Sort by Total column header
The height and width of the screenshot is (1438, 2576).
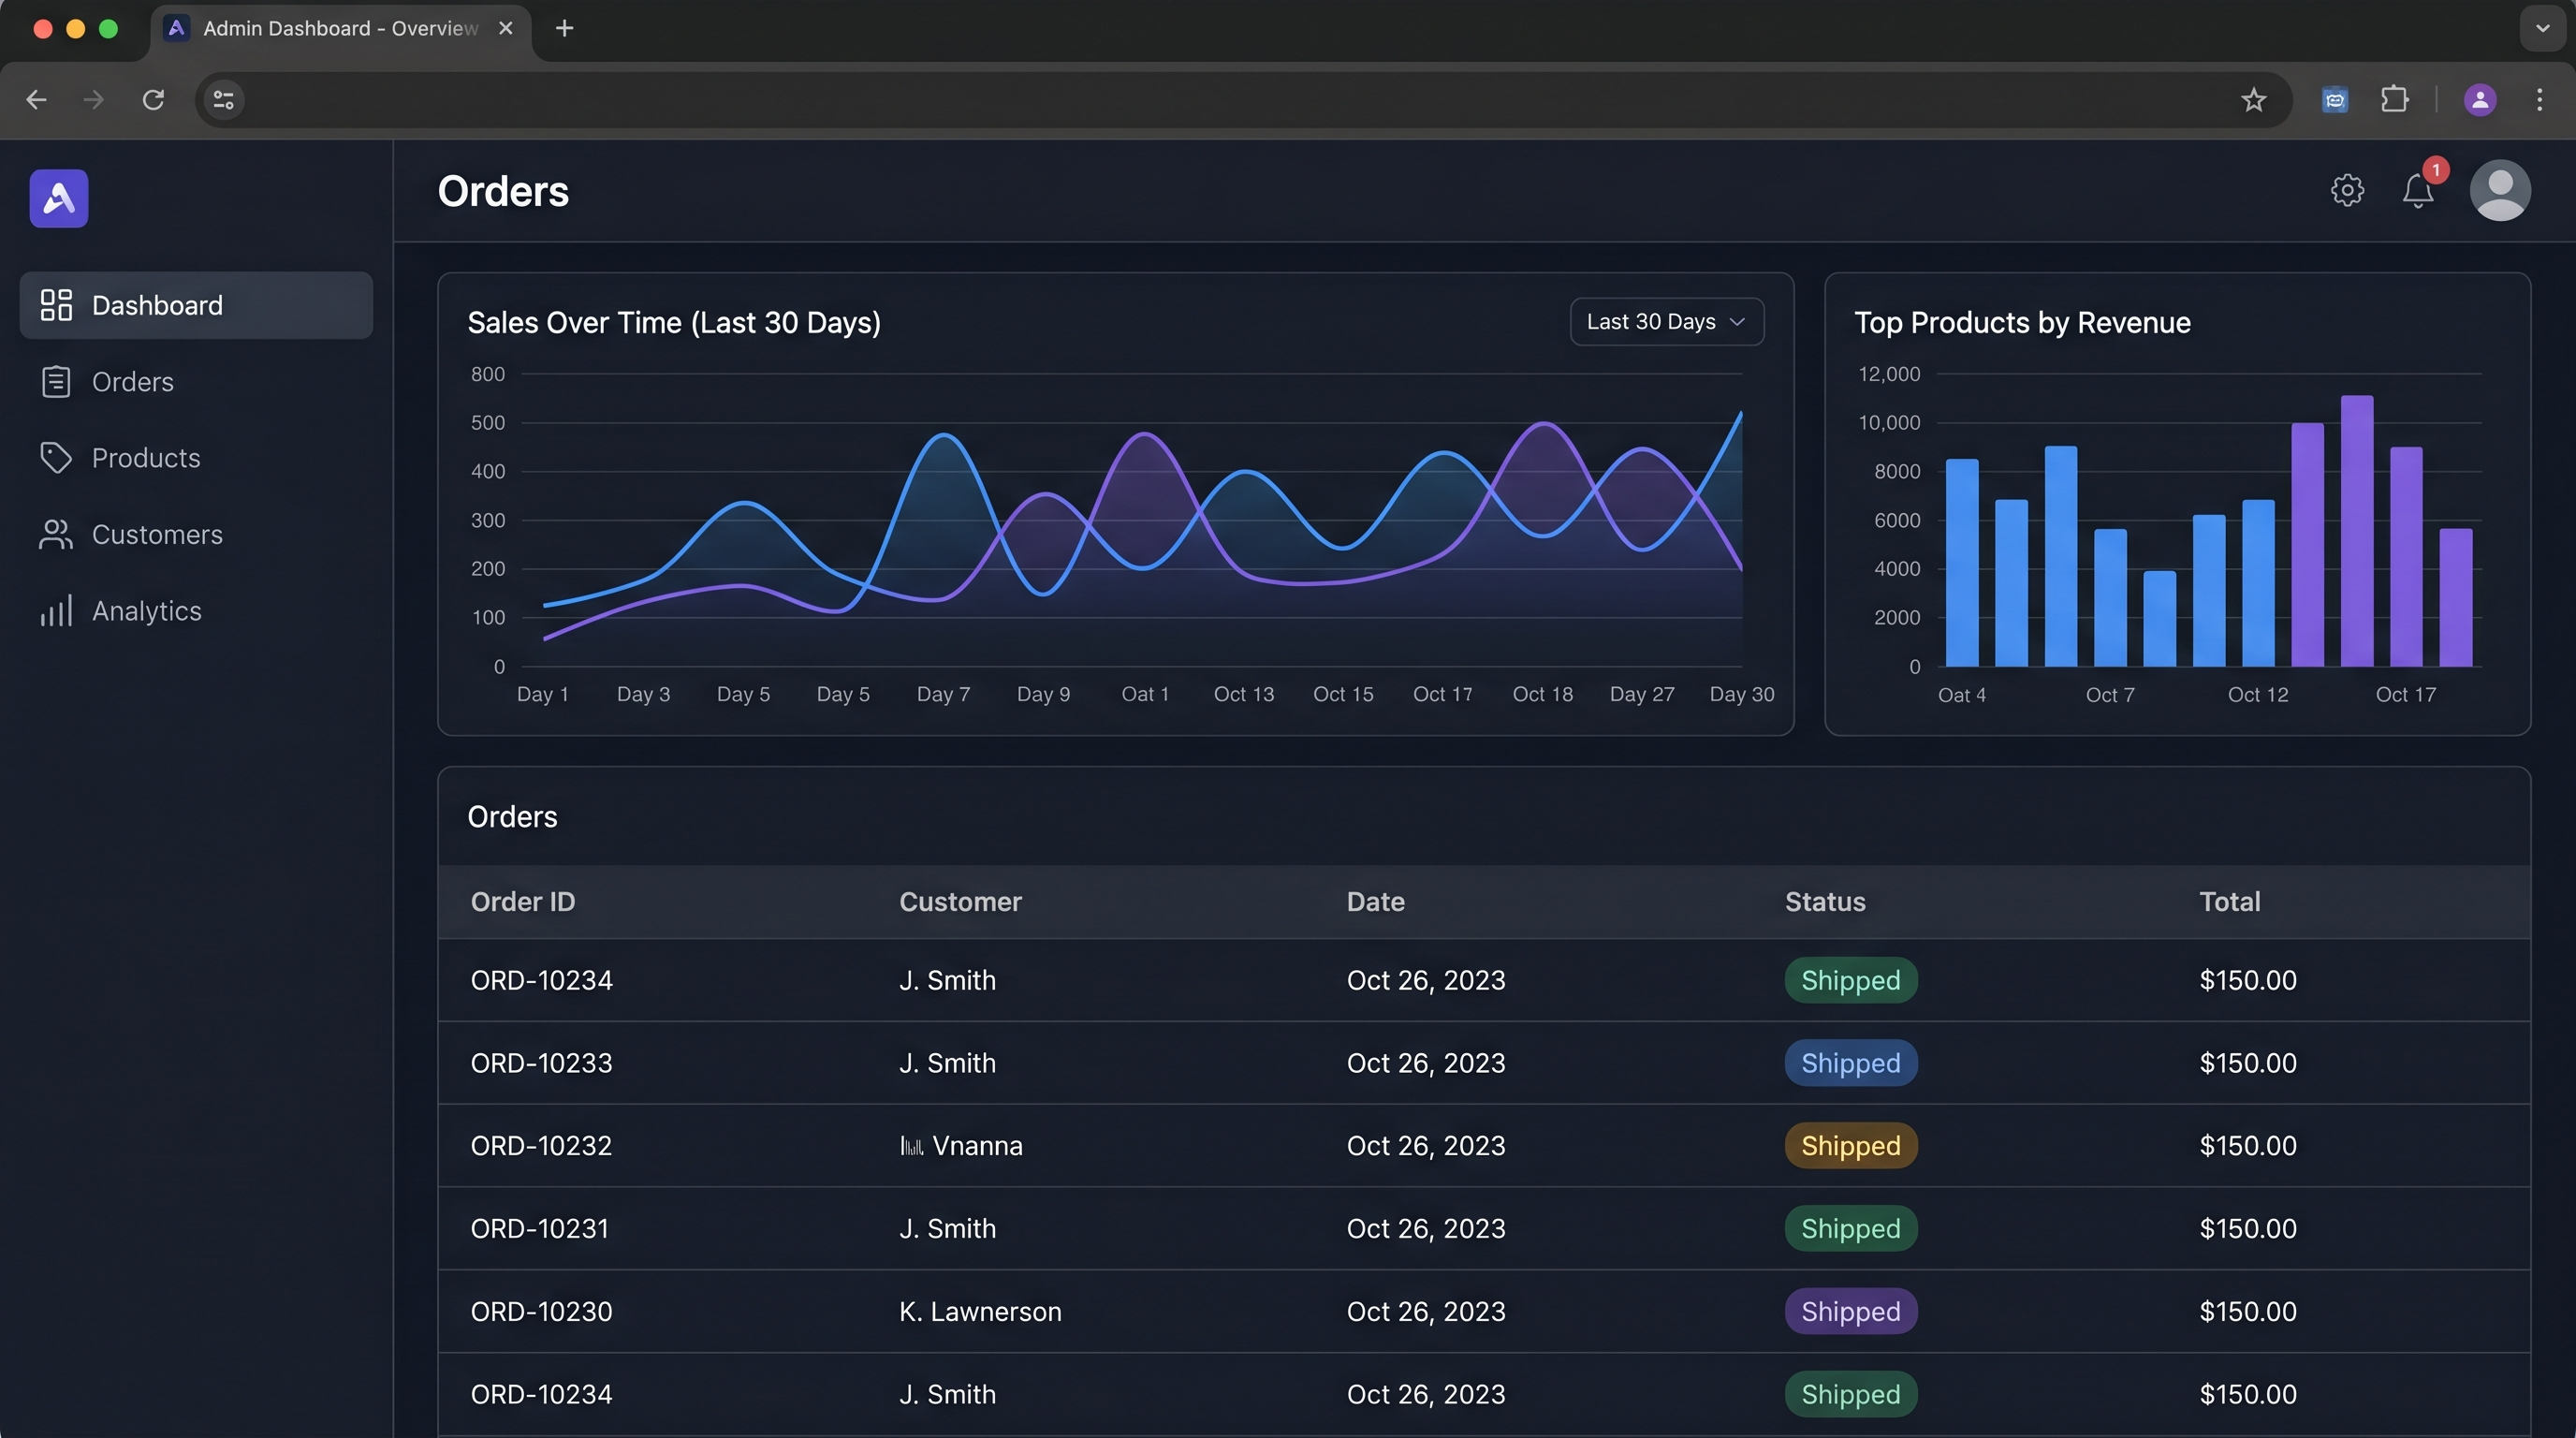(2229, 902)
